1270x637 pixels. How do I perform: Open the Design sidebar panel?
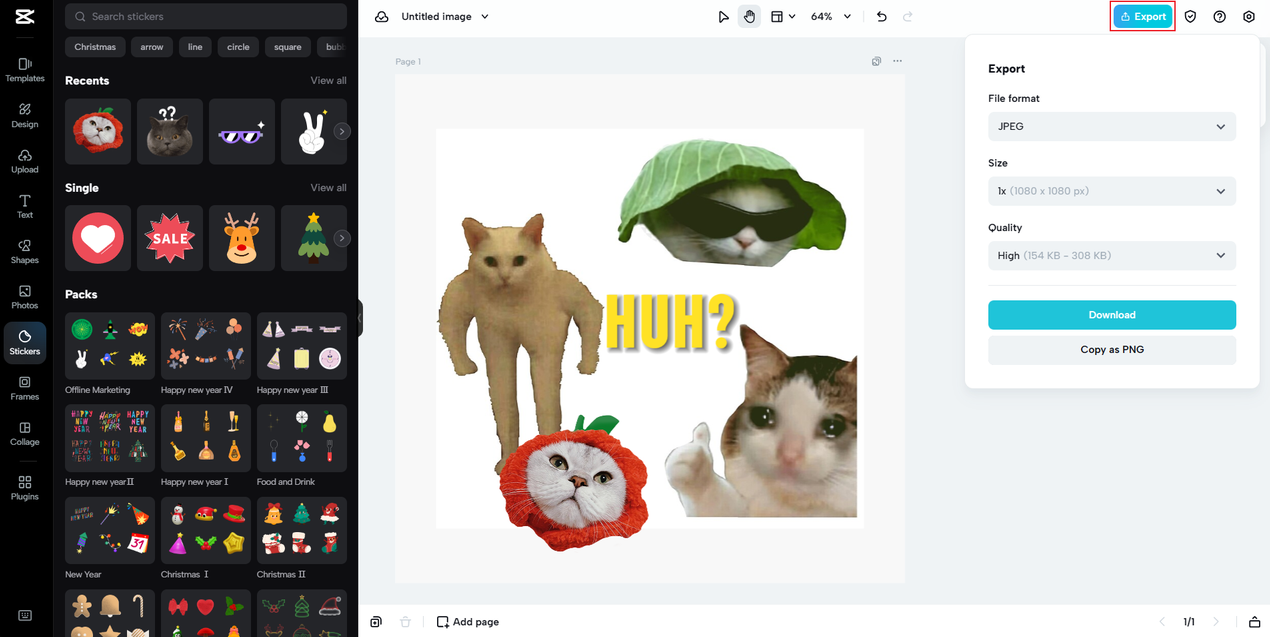coord(25,115)
